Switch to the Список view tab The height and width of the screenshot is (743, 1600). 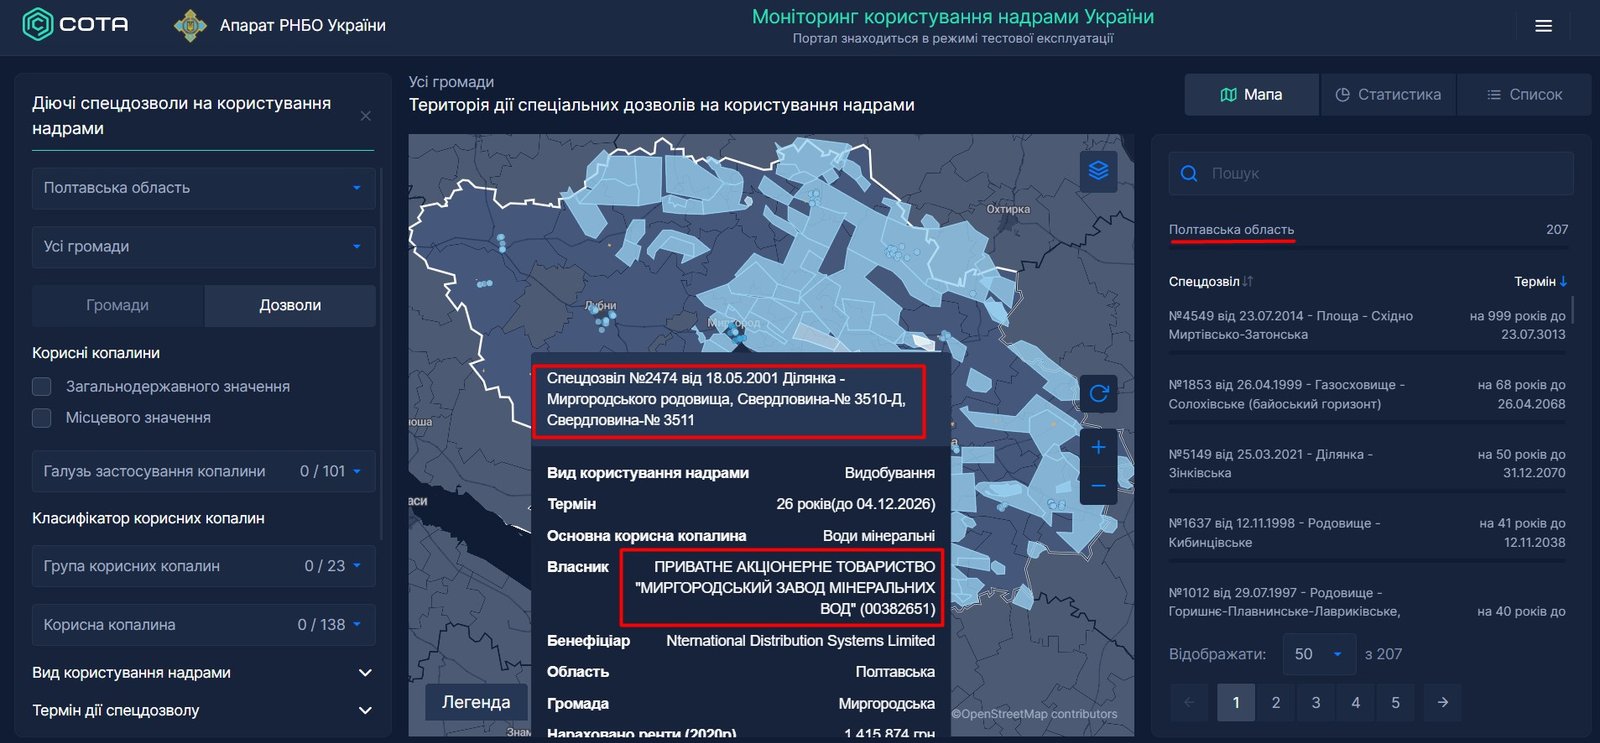coord(1524,95)
